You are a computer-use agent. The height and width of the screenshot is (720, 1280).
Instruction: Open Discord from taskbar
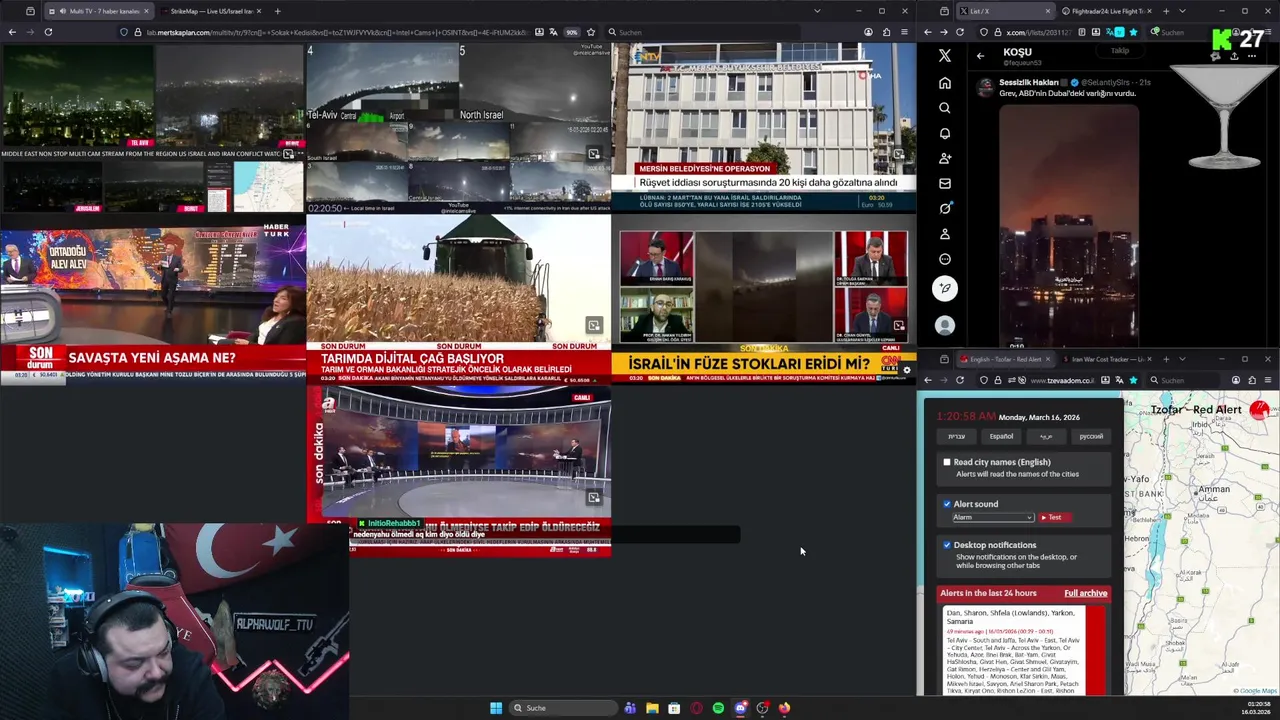(x=740, y=708)
